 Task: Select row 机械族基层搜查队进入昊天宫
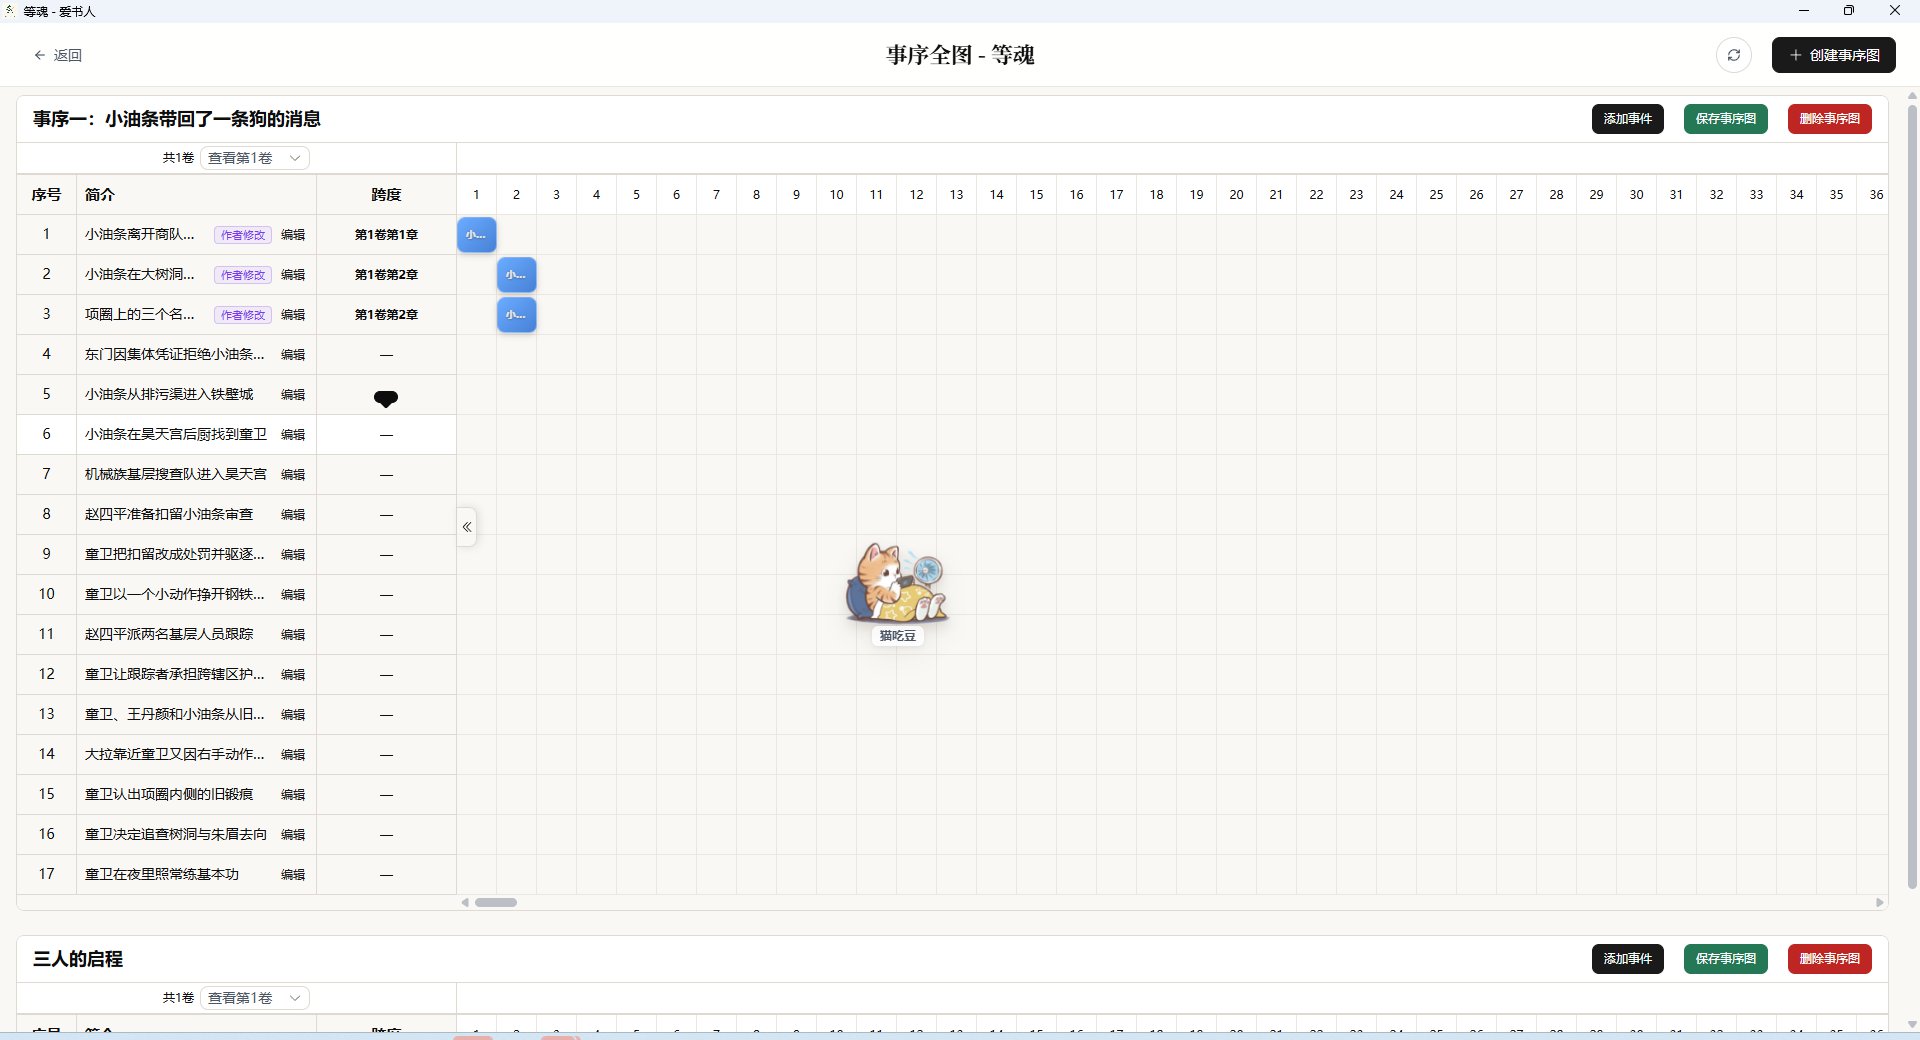tap(237, 475)
